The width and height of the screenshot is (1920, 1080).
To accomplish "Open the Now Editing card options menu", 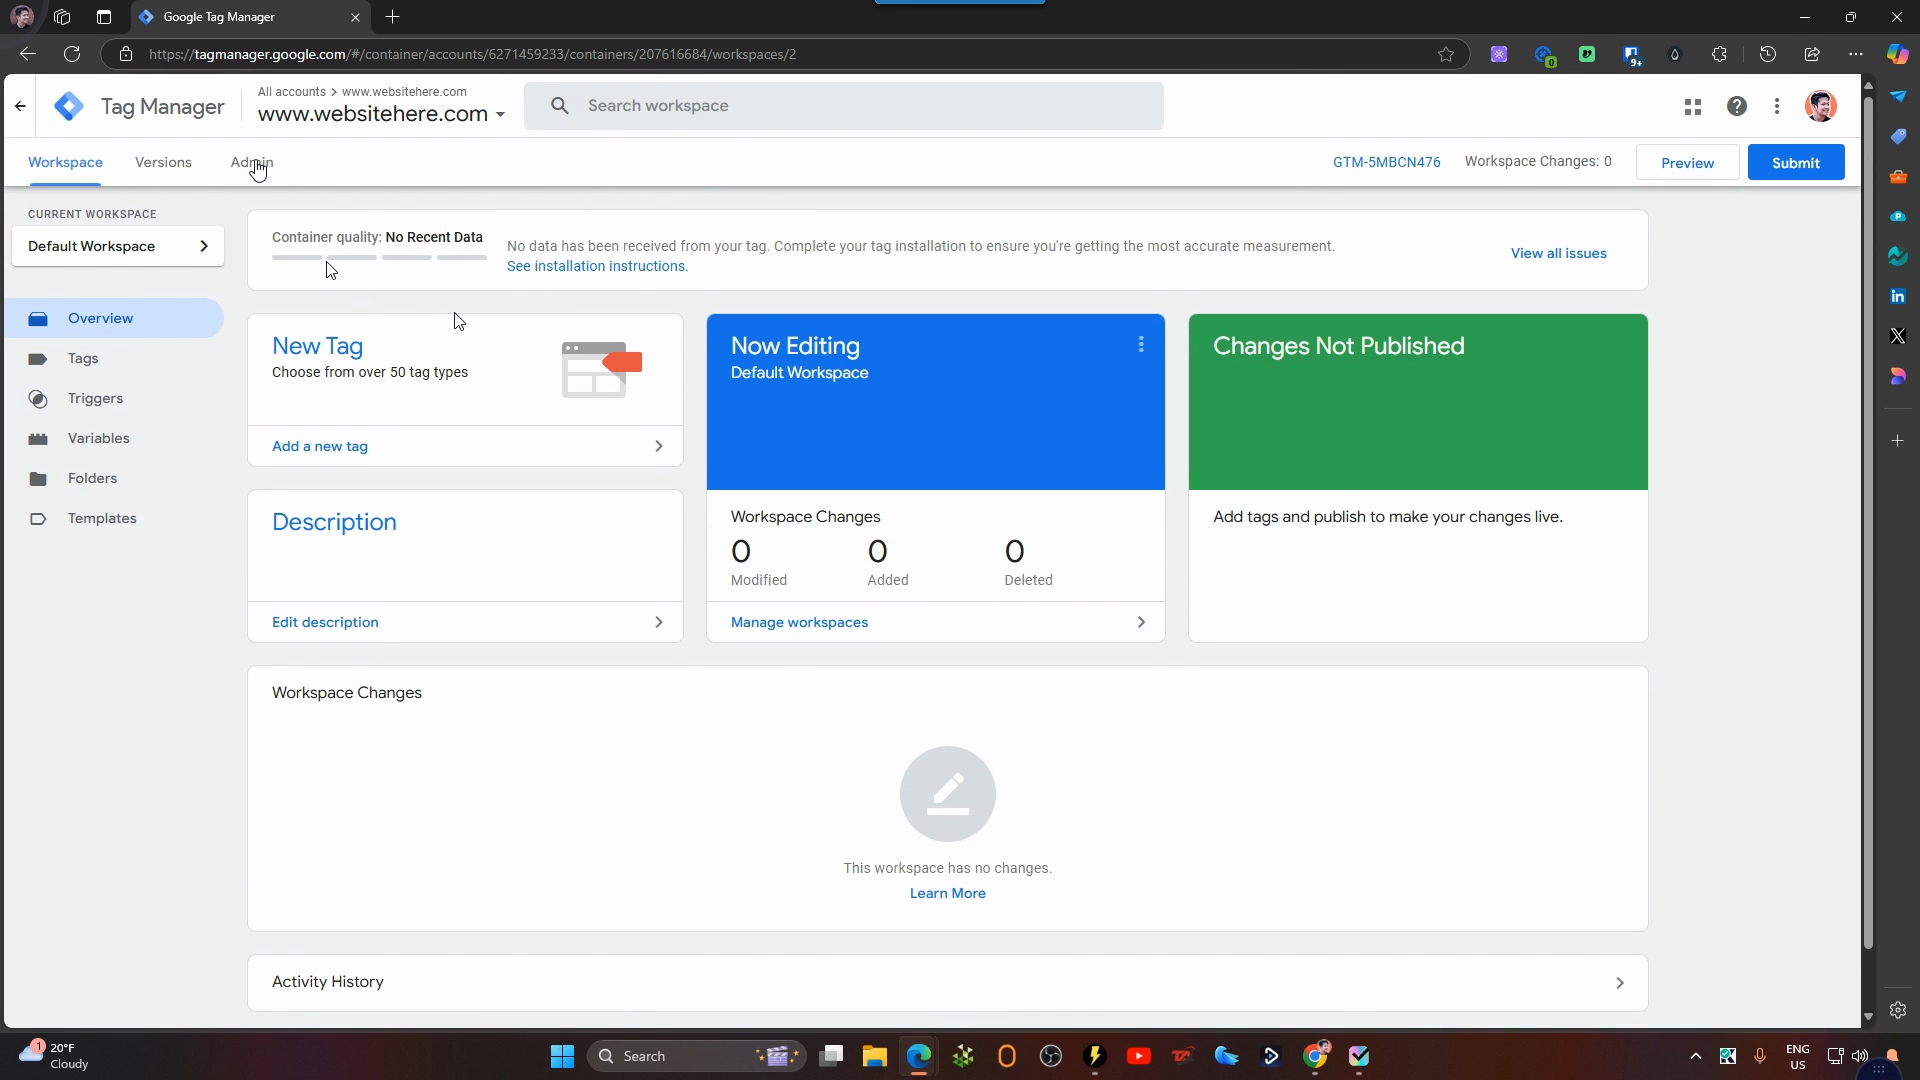I will pyautogui.click(x=1141, y=345).
